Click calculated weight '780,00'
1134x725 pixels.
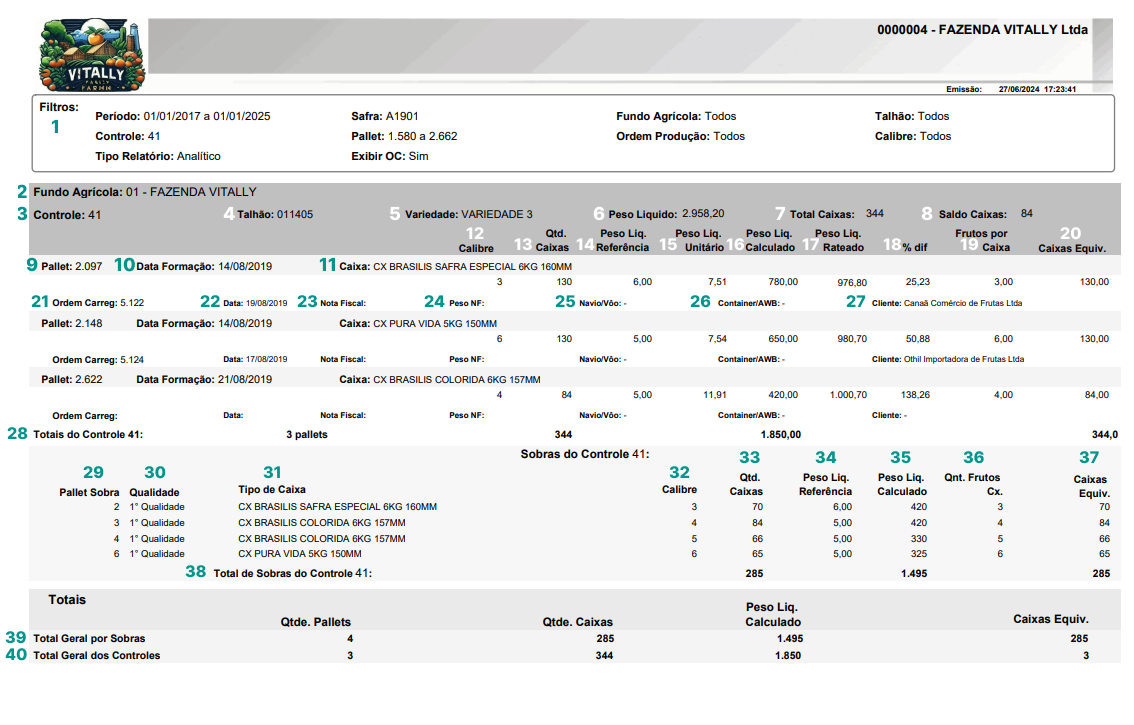click(x=783, y=282)
